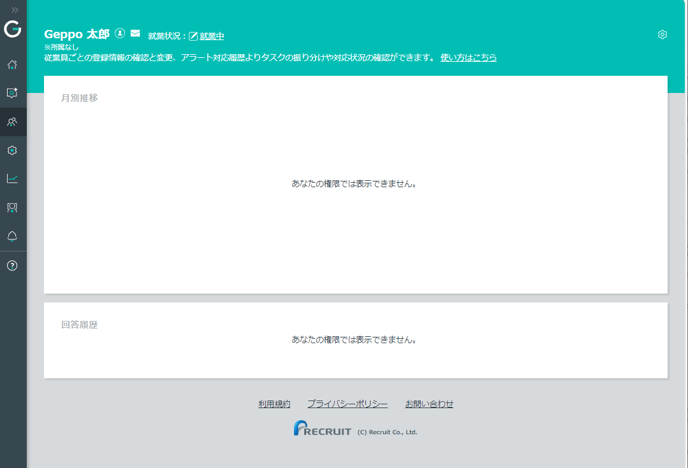
Task: Click the edit pencil icon beside 就業中
Action: (x=193, y=36)
